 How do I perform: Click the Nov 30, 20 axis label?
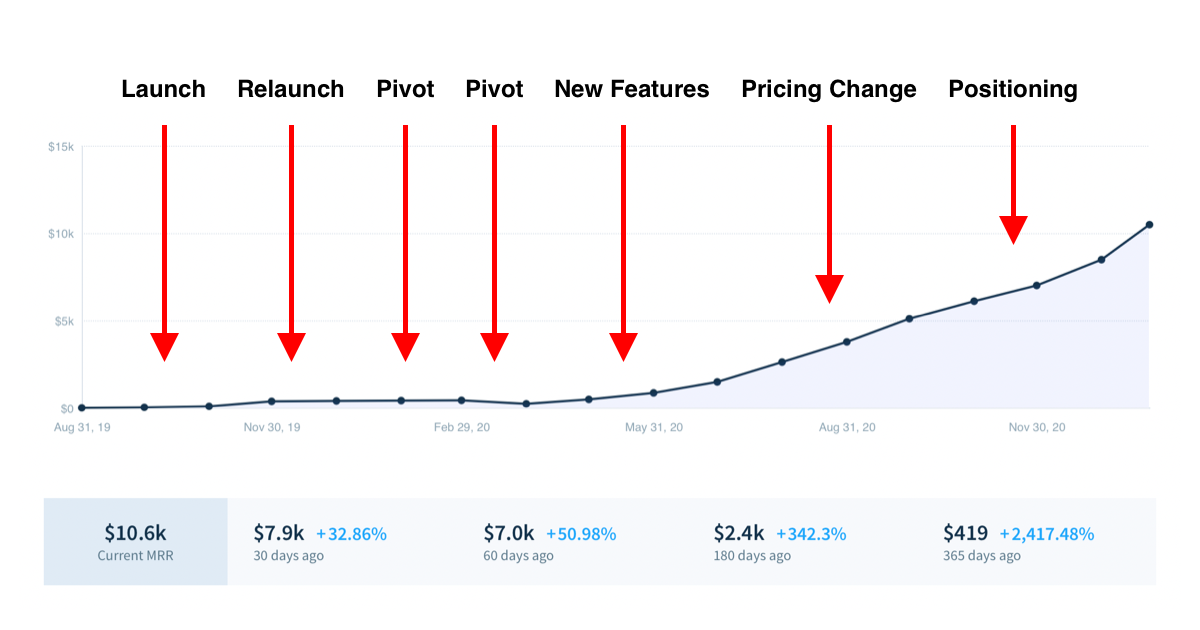(x=1037, y=428)
